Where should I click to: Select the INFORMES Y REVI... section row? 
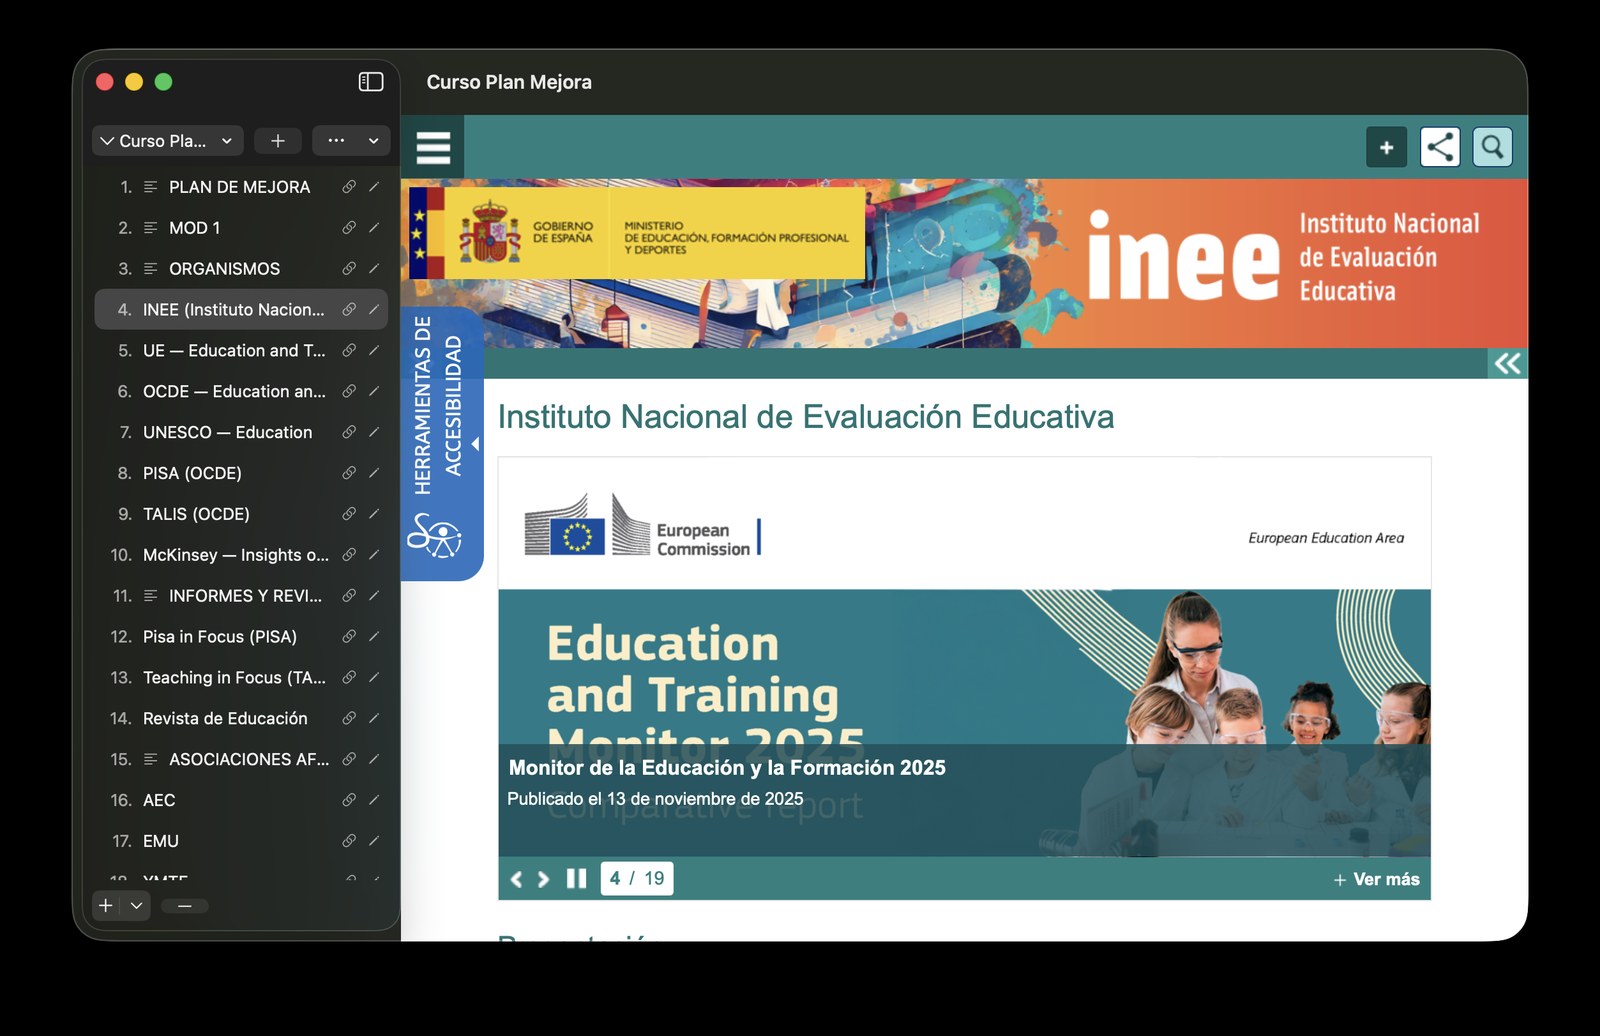coord(240,596)
